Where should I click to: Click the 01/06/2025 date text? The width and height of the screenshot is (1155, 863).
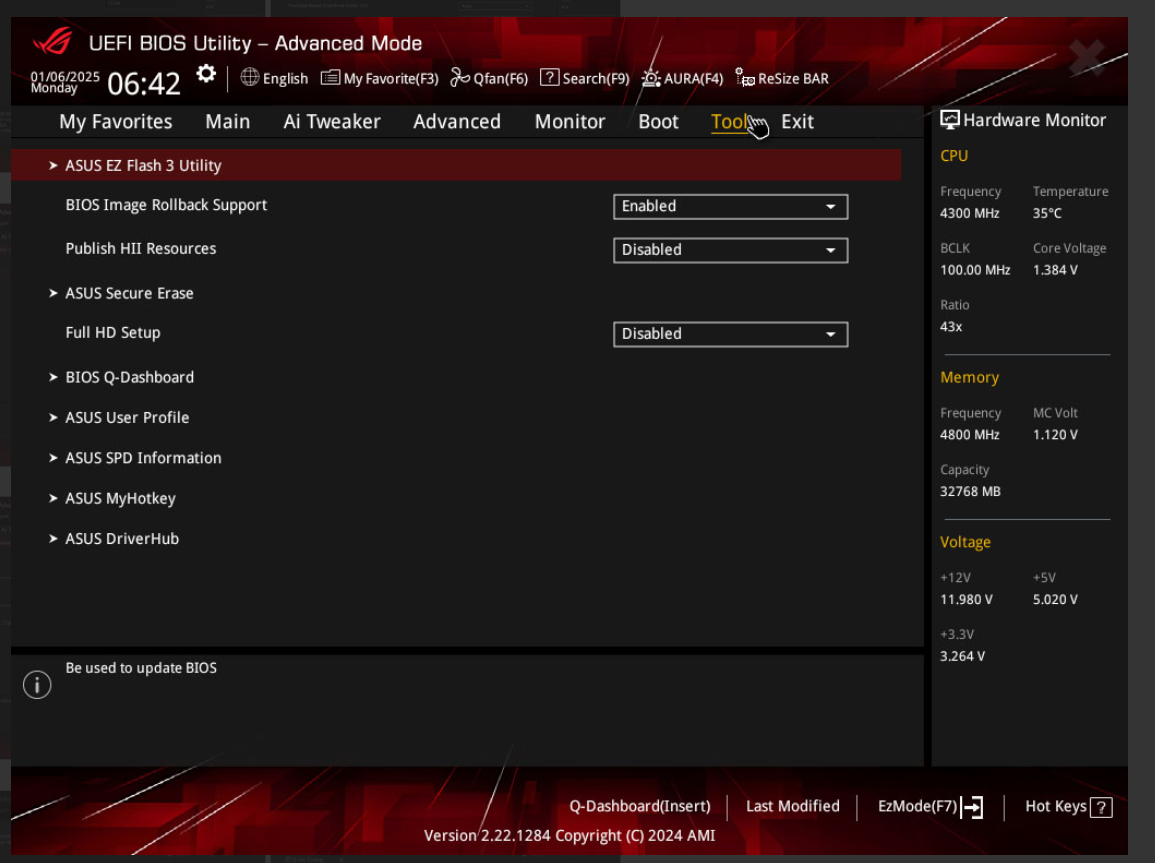(65, 77)
